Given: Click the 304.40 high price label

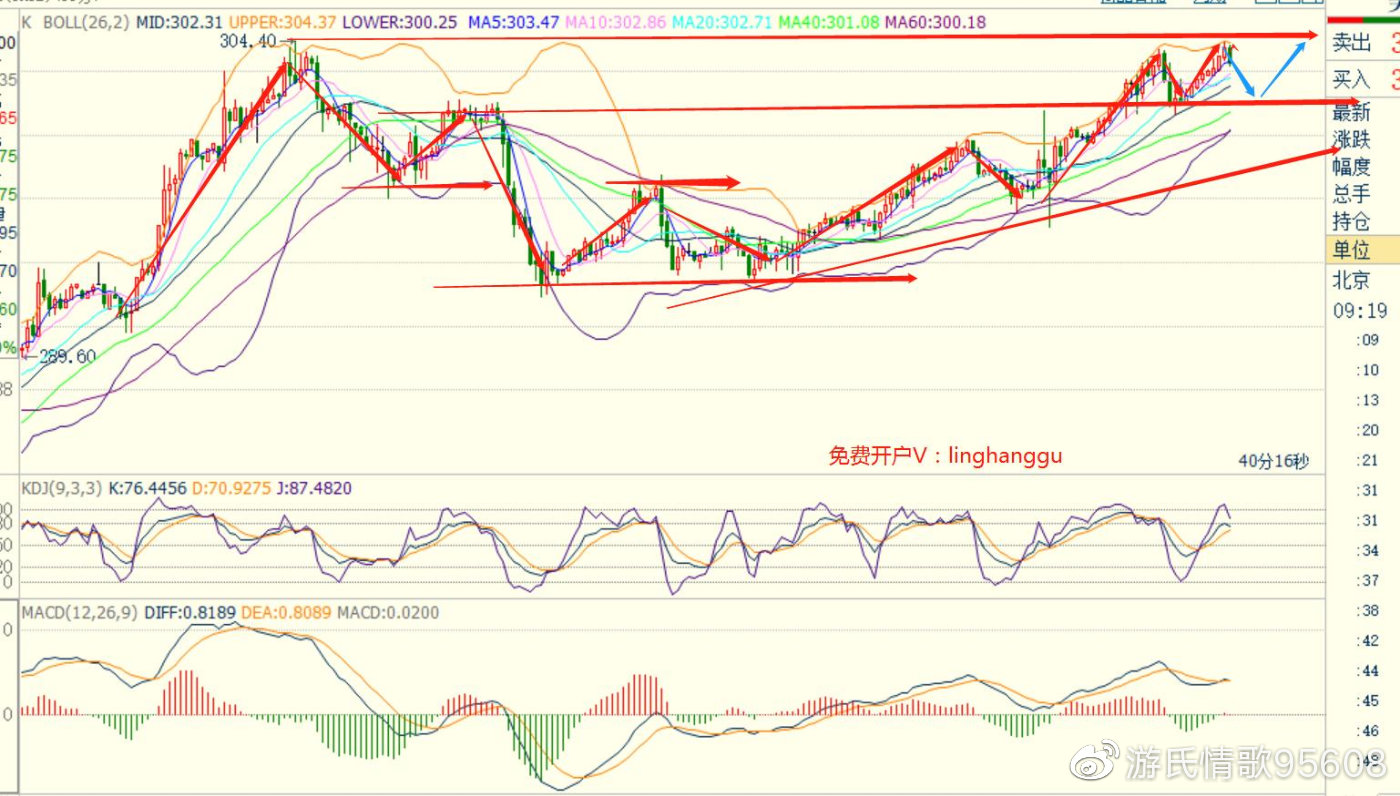Looking at the screenshot, I should [248, 42].
